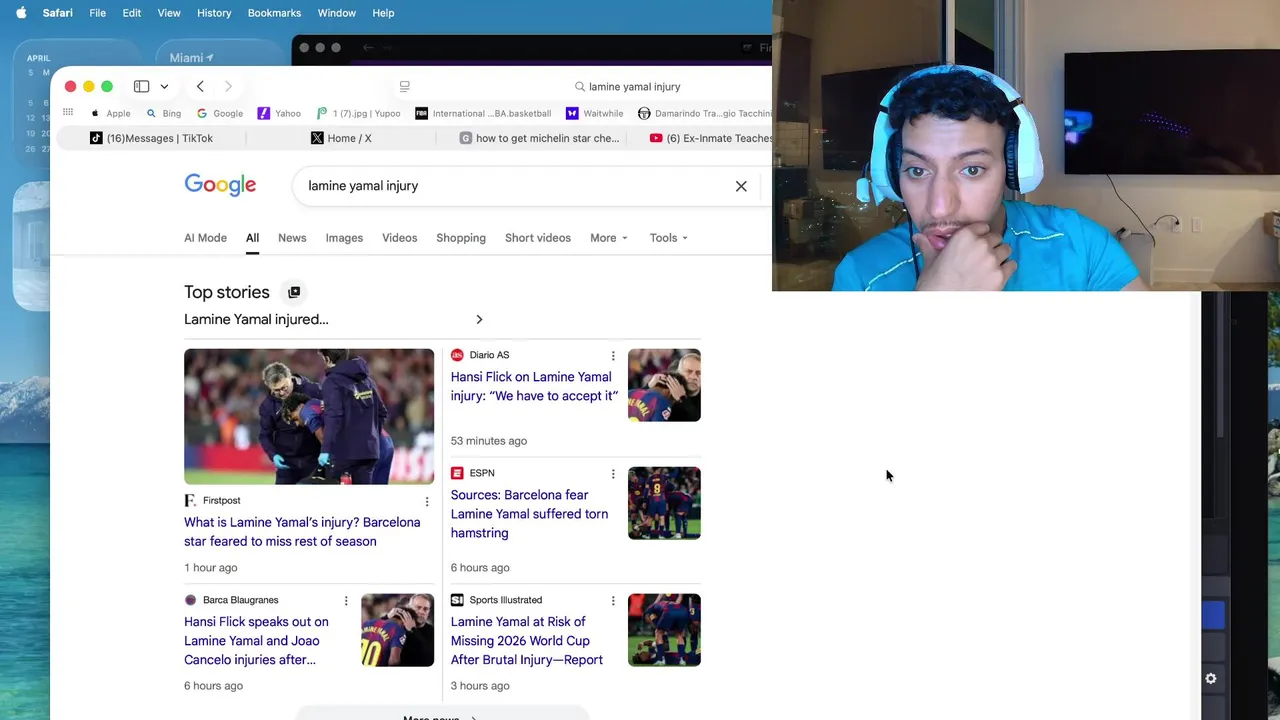
Task: Select the Images results tab
Action: pos(344,238)
